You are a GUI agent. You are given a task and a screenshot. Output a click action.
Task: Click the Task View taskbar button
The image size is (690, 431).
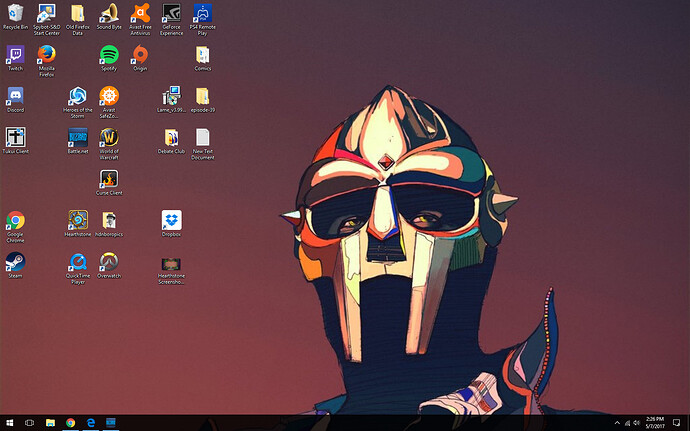(x=30, y=423)
